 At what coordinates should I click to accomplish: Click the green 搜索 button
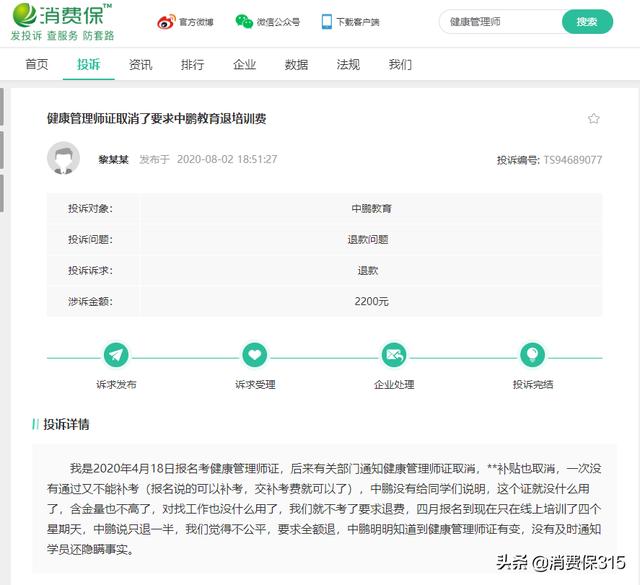(x=587, y=22)
